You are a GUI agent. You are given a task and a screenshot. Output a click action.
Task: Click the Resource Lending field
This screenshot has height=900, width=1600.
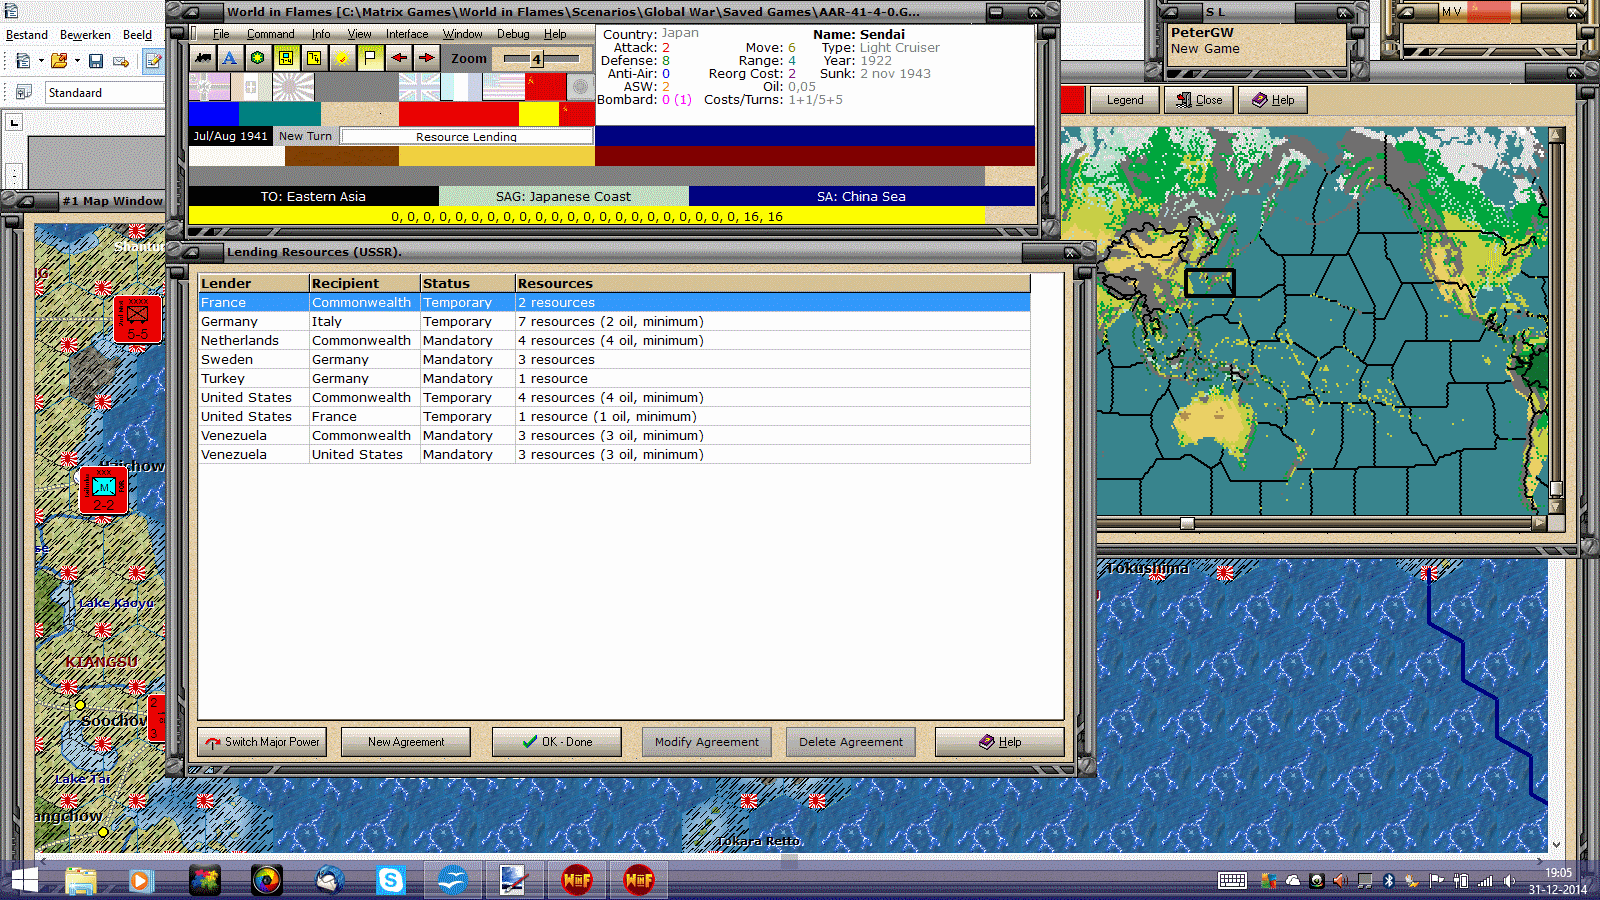[x=467, y=136]
